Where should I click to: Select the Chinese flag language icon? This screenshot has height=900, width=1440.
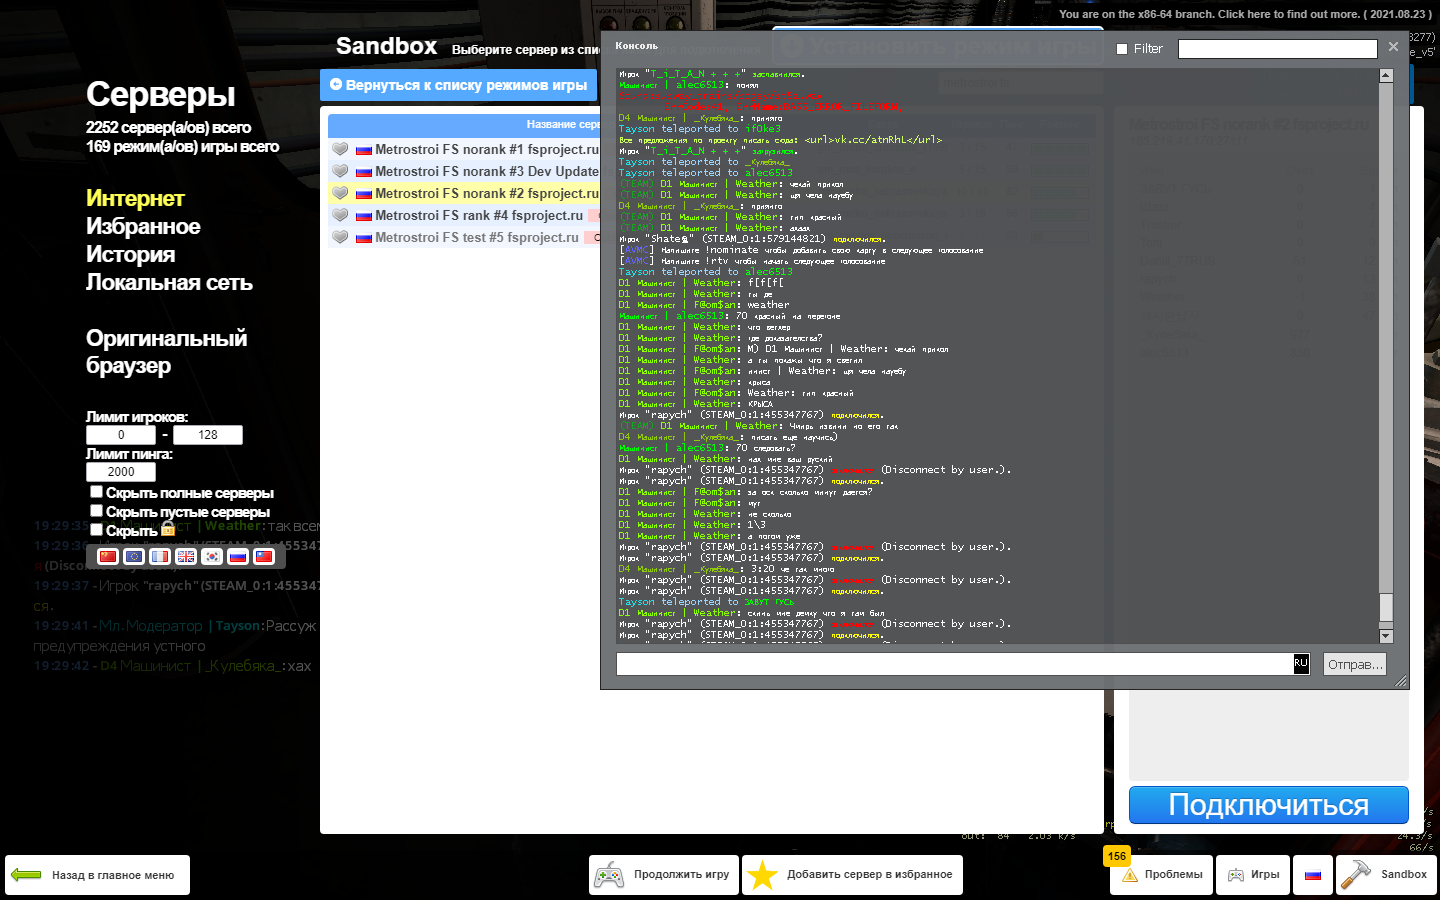[x=108, y=557]
